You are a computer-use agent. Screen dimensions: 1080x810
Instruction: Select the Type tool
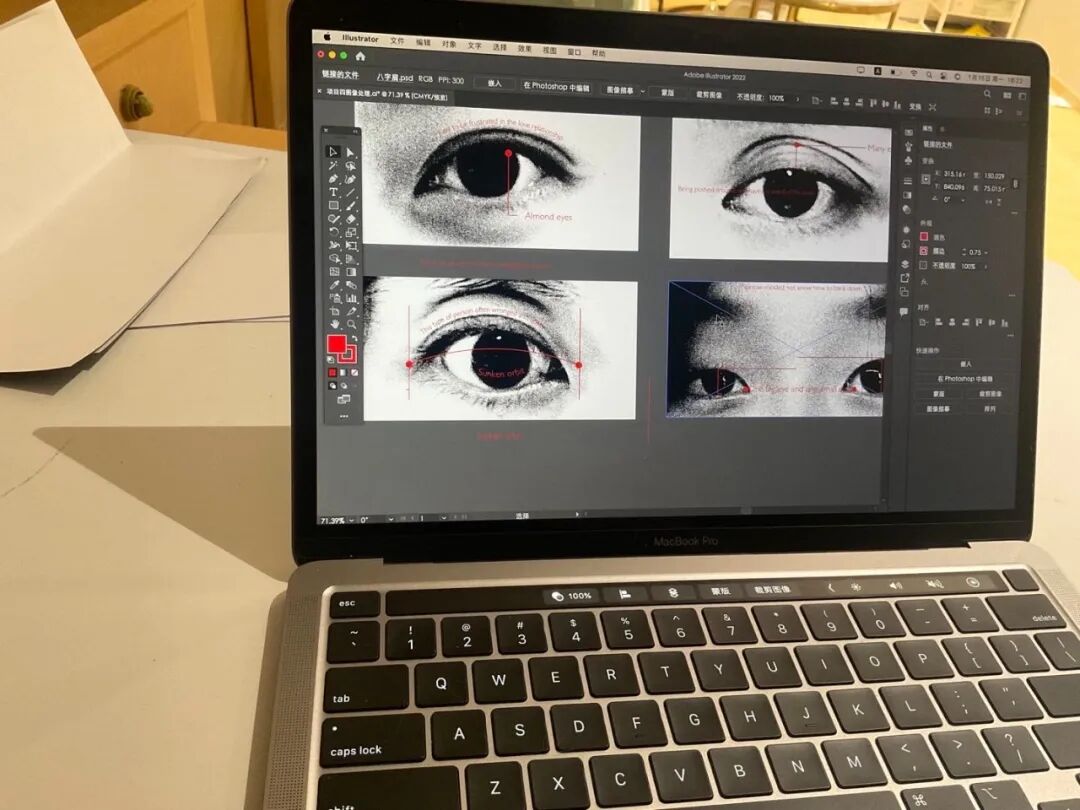point(333,192)
